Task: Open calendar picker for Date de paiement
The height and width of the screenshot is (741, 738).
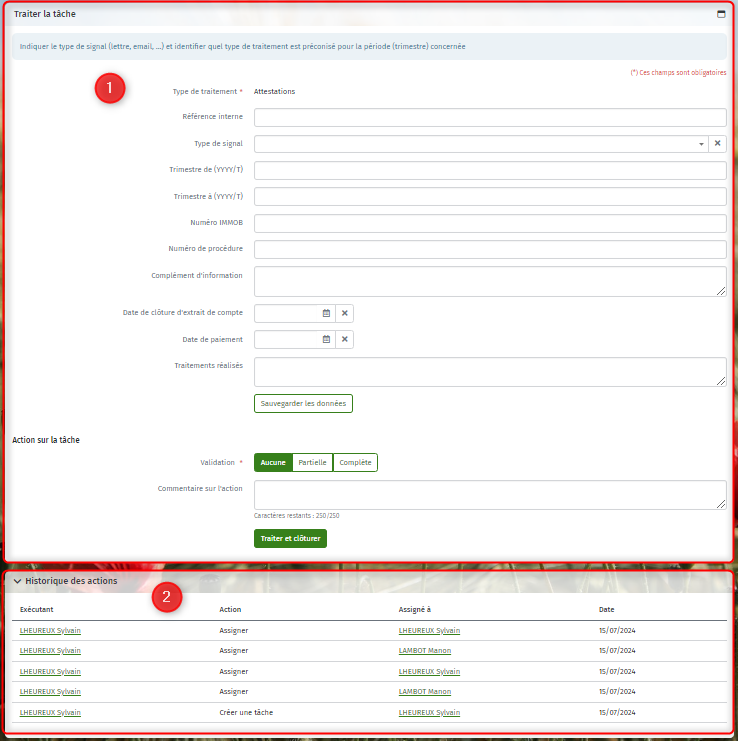Action: [x=326, y=339]
